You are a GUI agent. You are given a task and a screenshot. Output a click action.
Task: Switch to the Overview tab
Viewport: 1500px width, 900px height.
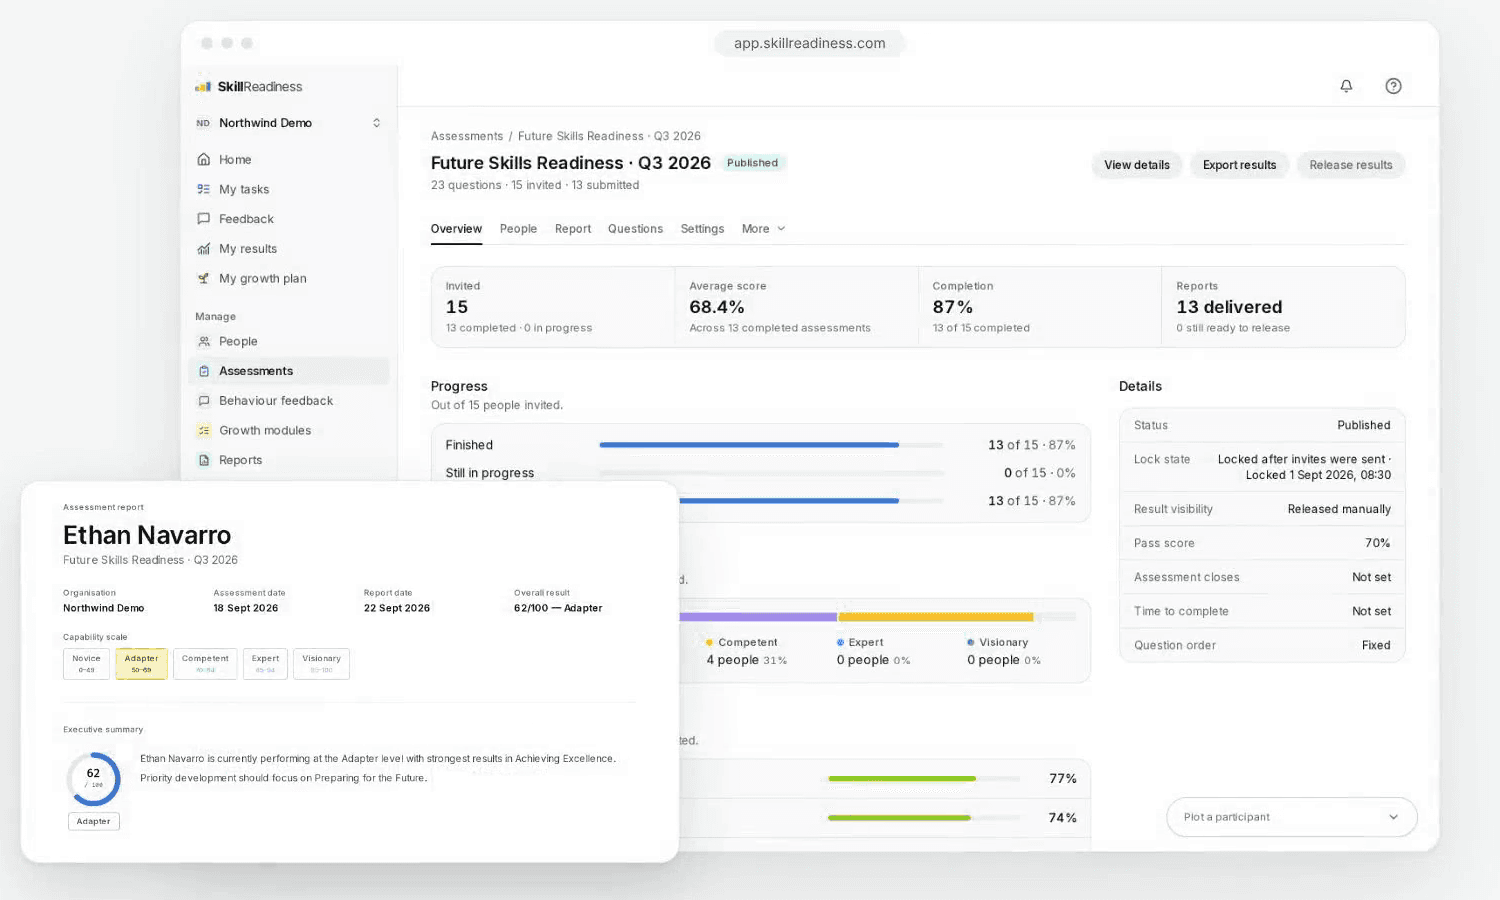point(456,229)
